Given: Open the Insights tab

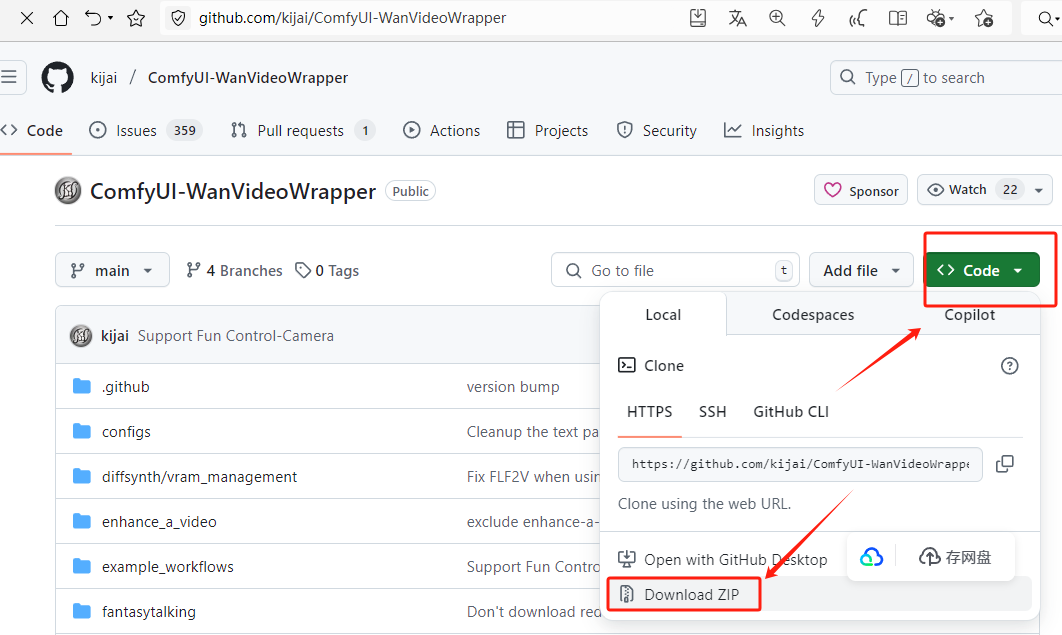Looking at the screenshot, I should point(764,131).
